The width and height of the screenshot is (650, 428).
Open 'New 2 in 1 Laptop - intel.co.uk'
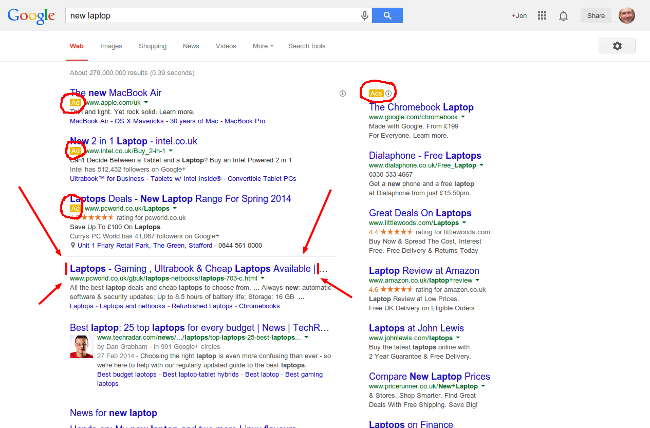pos(133,141)
